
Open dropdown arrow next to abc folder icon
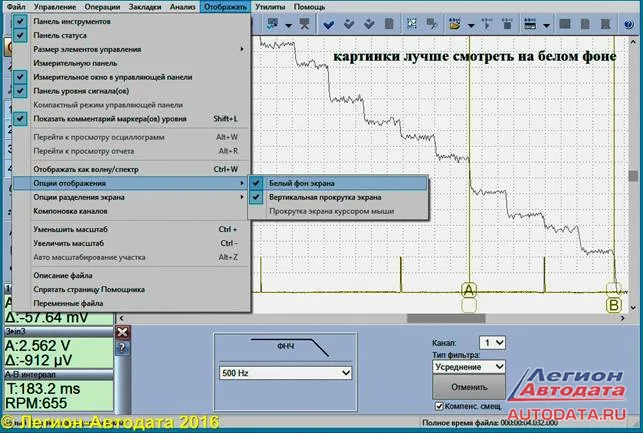471,25
